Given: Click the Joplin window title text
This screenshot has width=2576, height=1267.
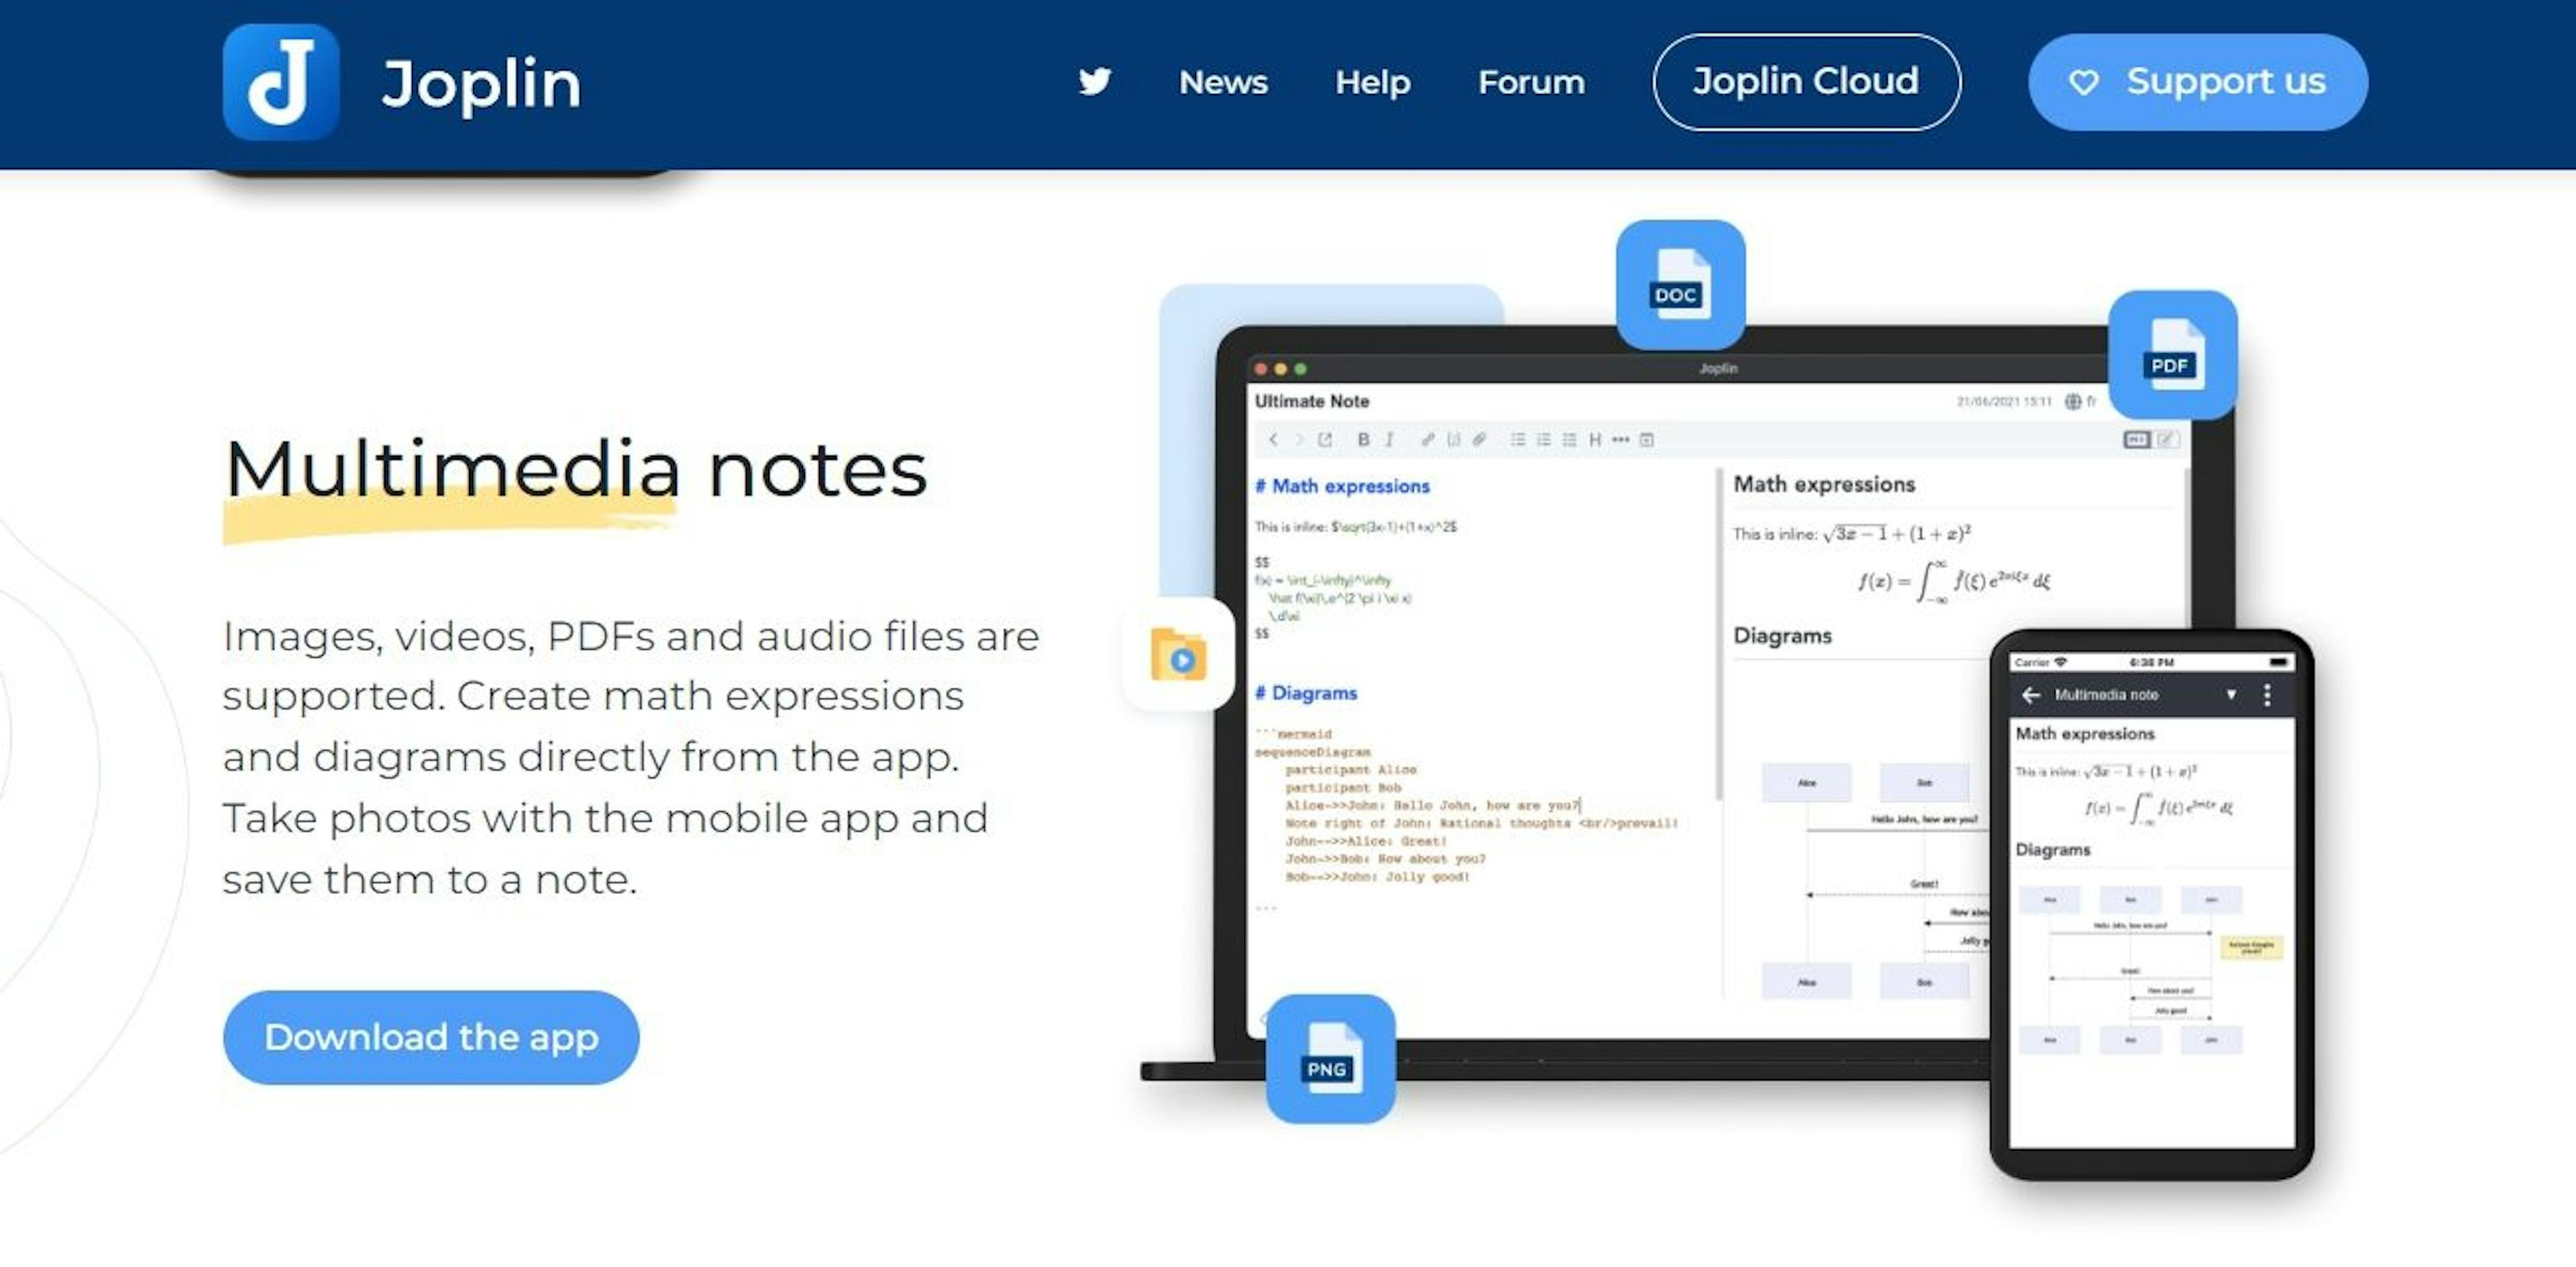Looking at the screenshot, I should pyautogui.click(x=1718, y=368).
